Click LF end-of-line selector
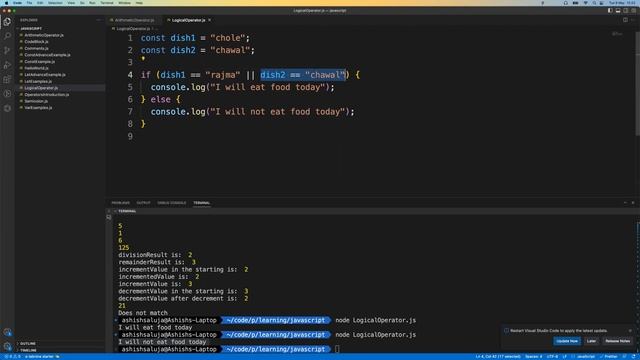Screen dimensions: 640x360 [x=564, y=357]
